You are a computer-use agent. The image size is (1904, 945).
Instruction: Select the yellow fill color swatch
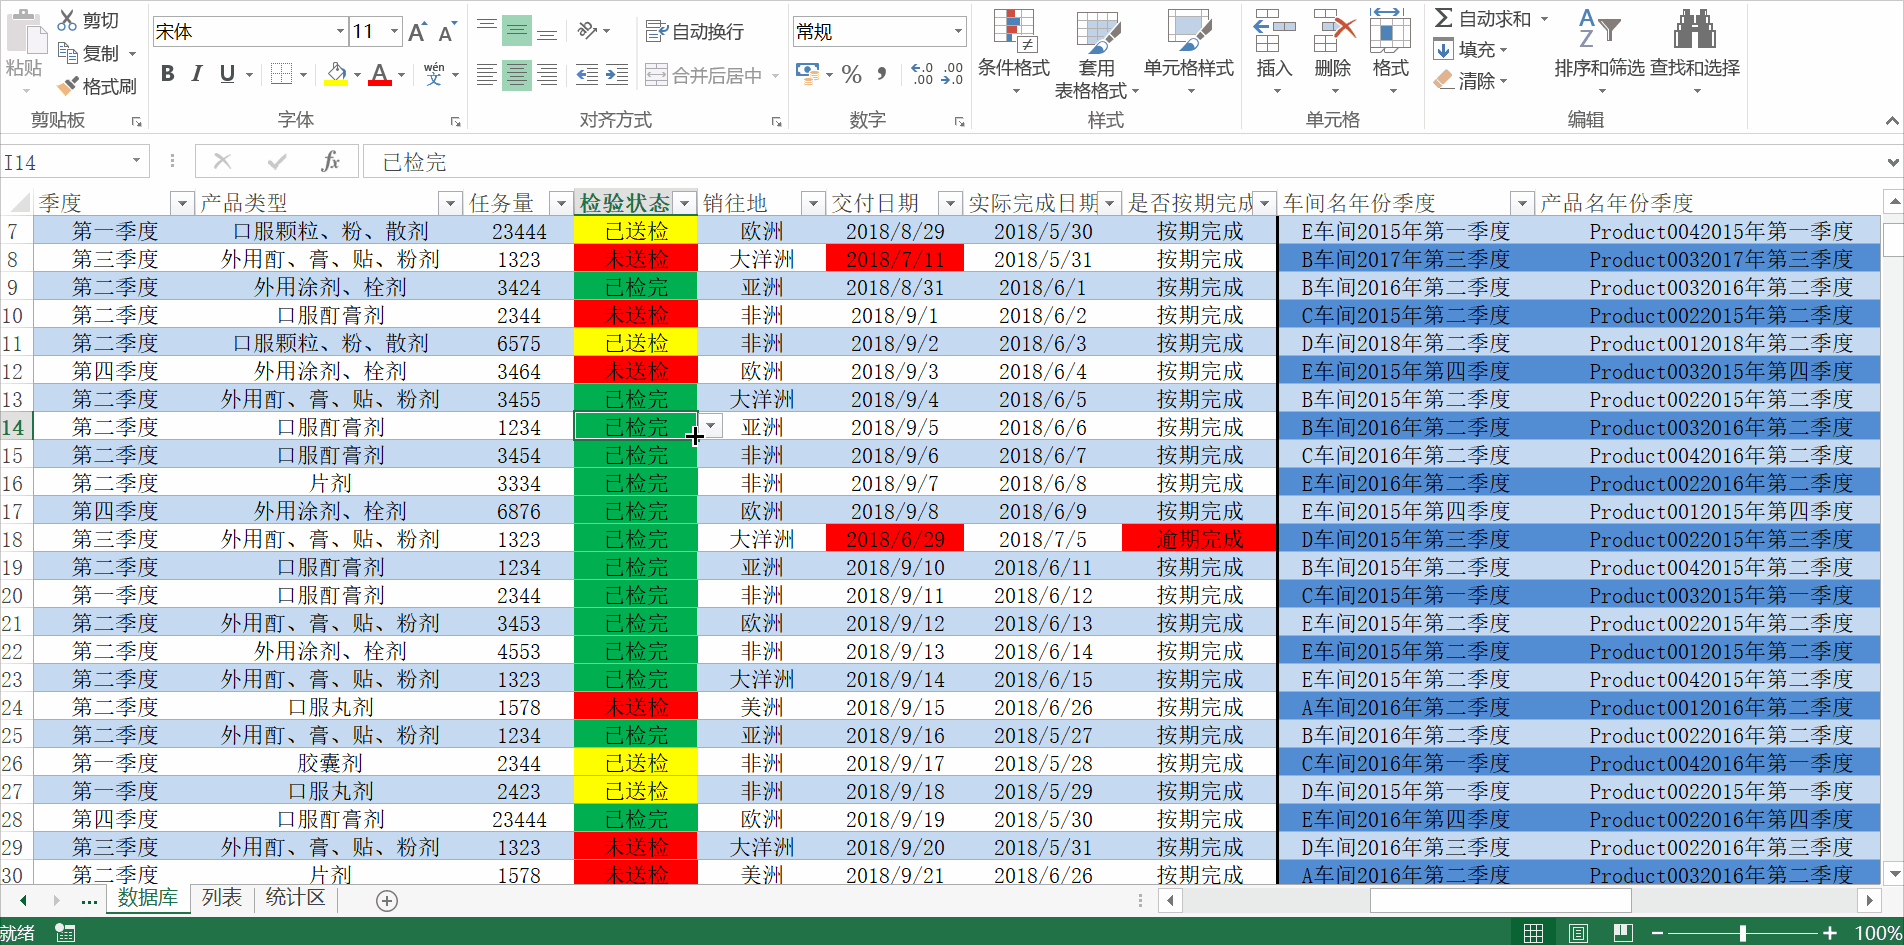click(x=338, y=83)
